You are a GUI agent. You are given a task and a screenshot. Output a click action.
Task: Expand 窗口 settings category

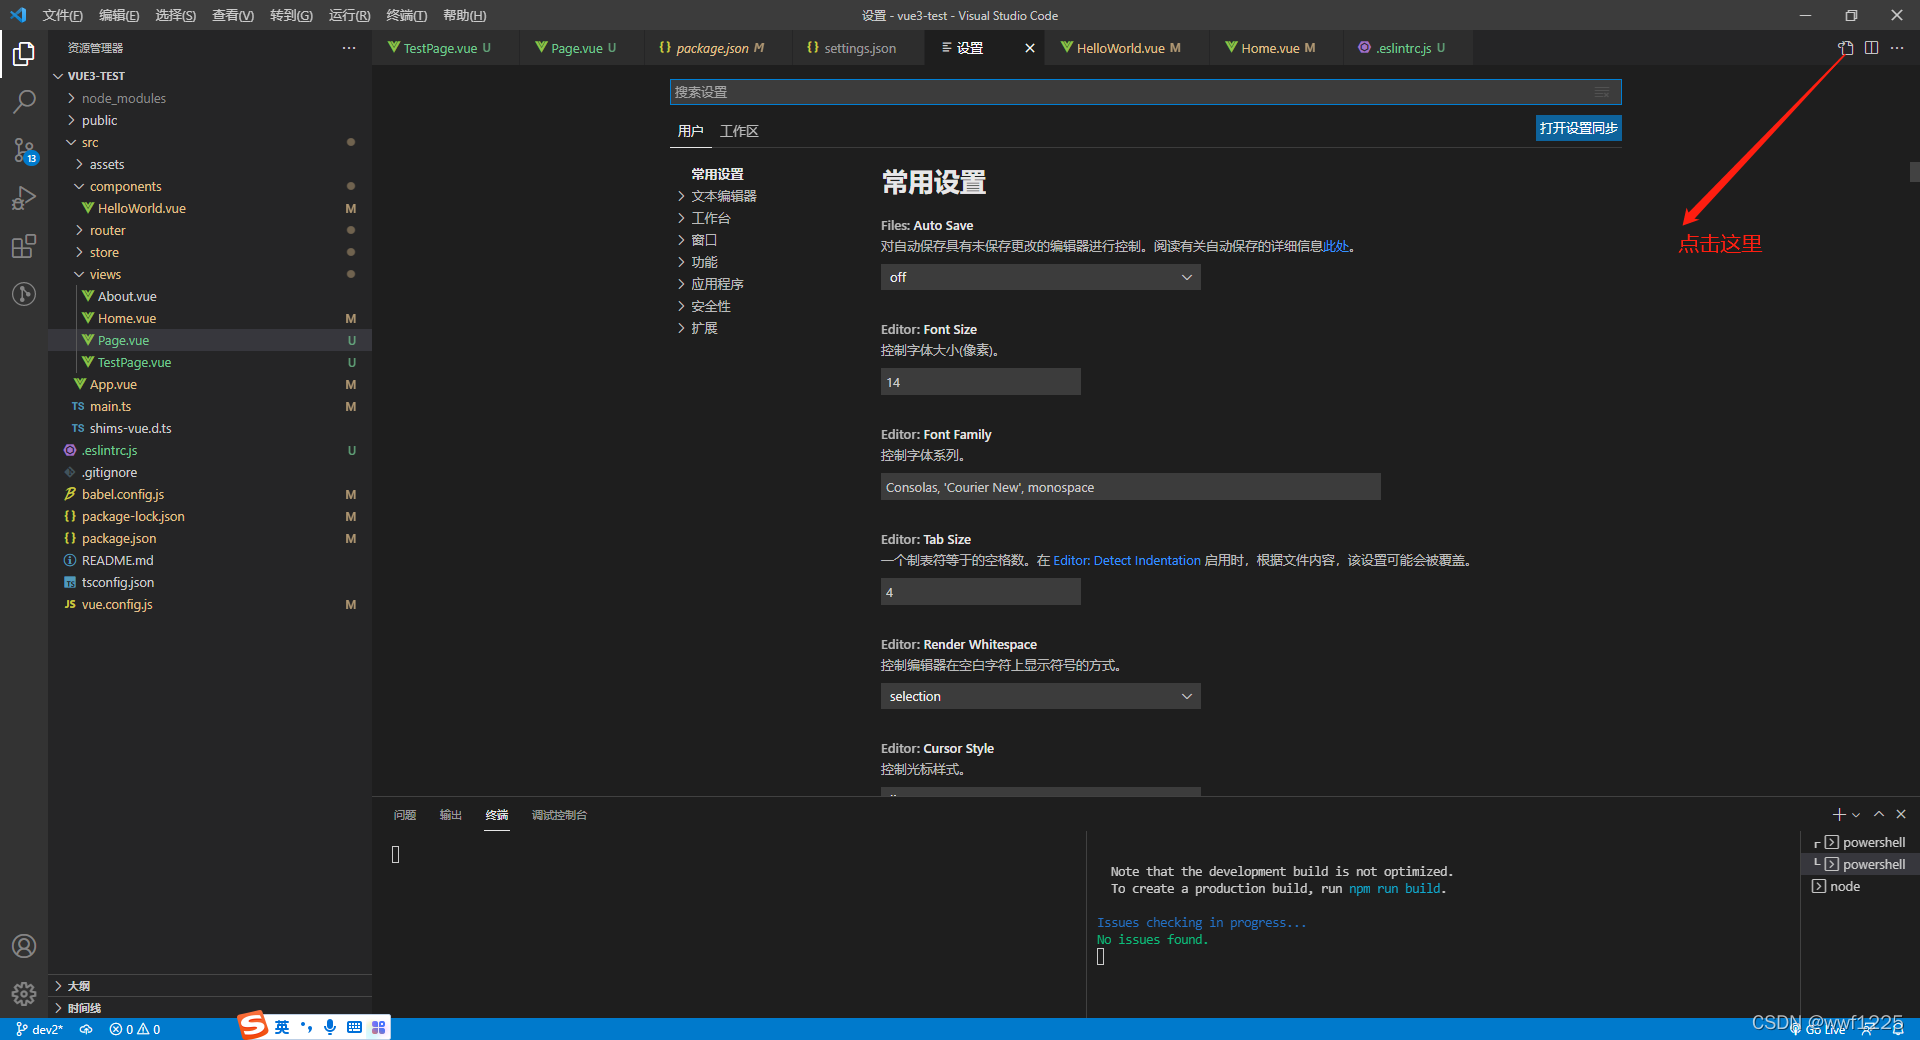[x=697, y=240]
